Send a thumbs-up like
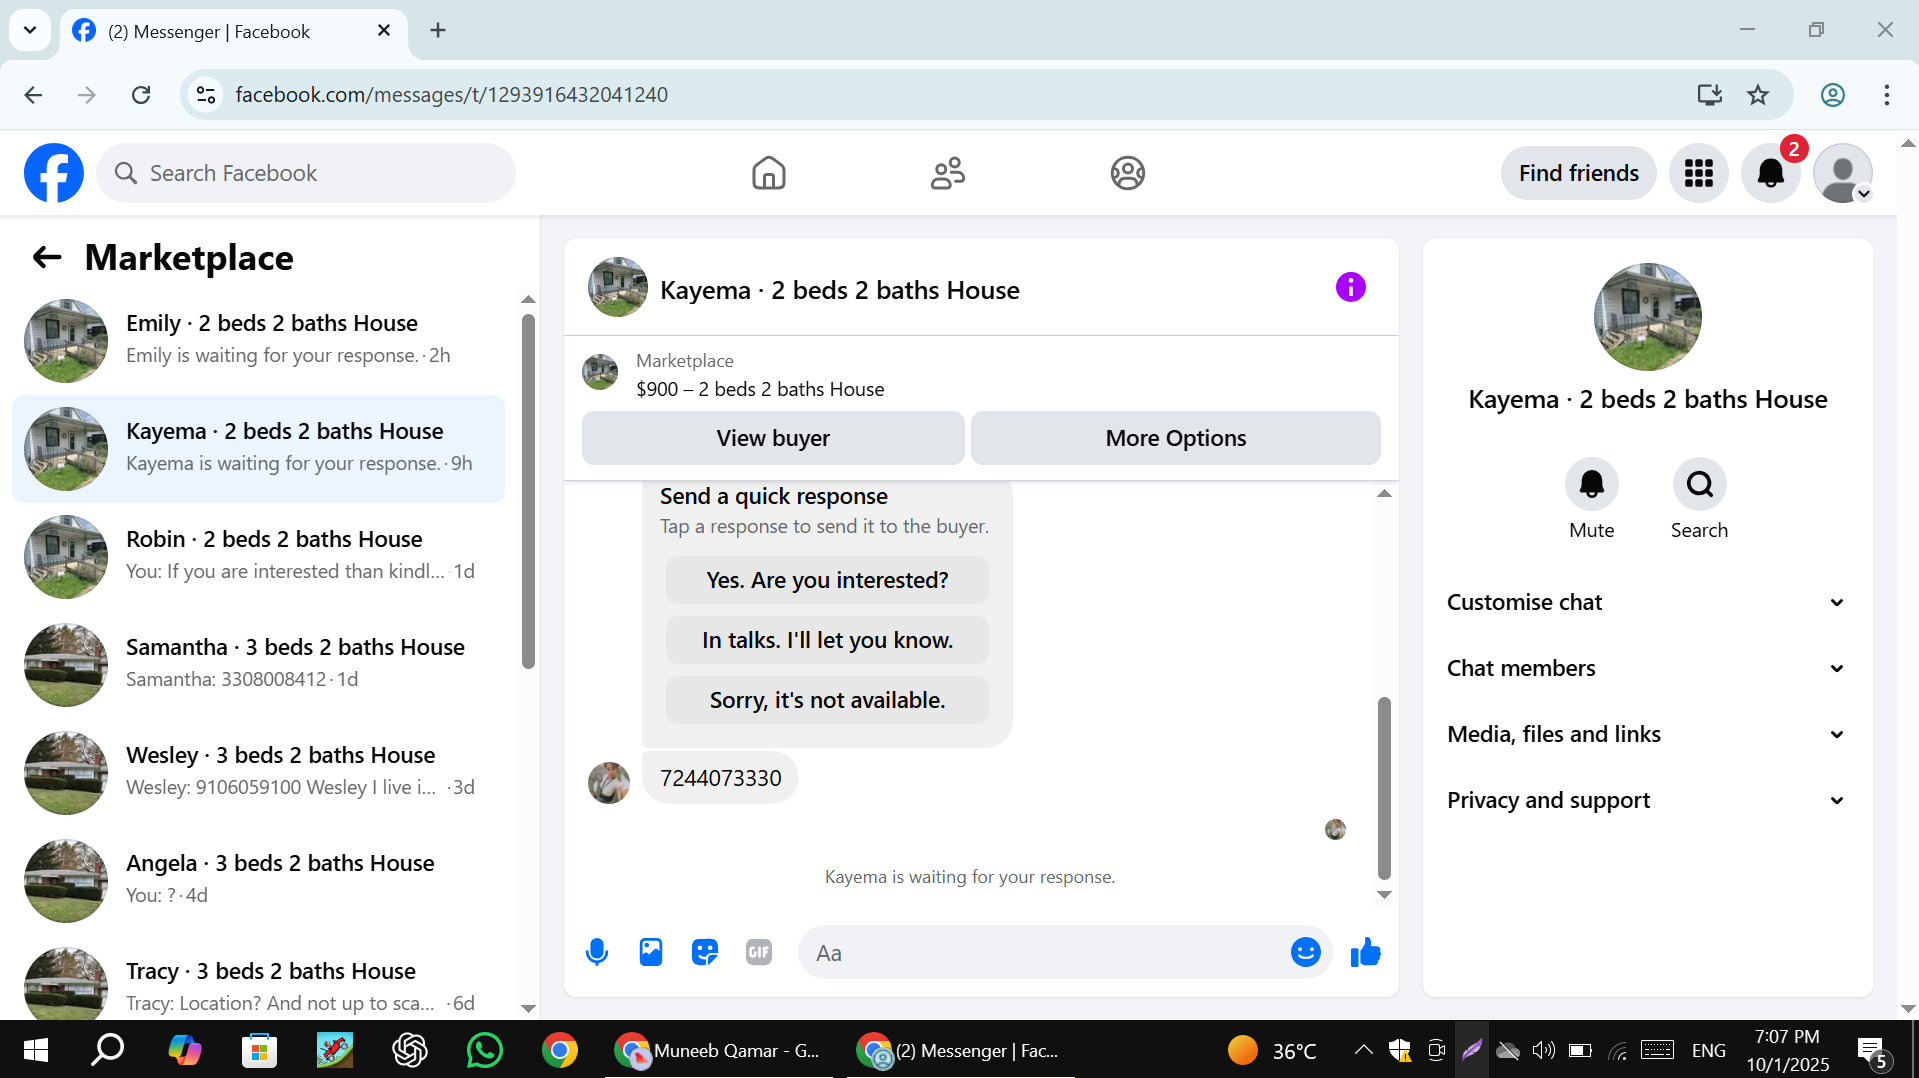Screen dimensions: 1919x1078 (x=1365, y=952)
